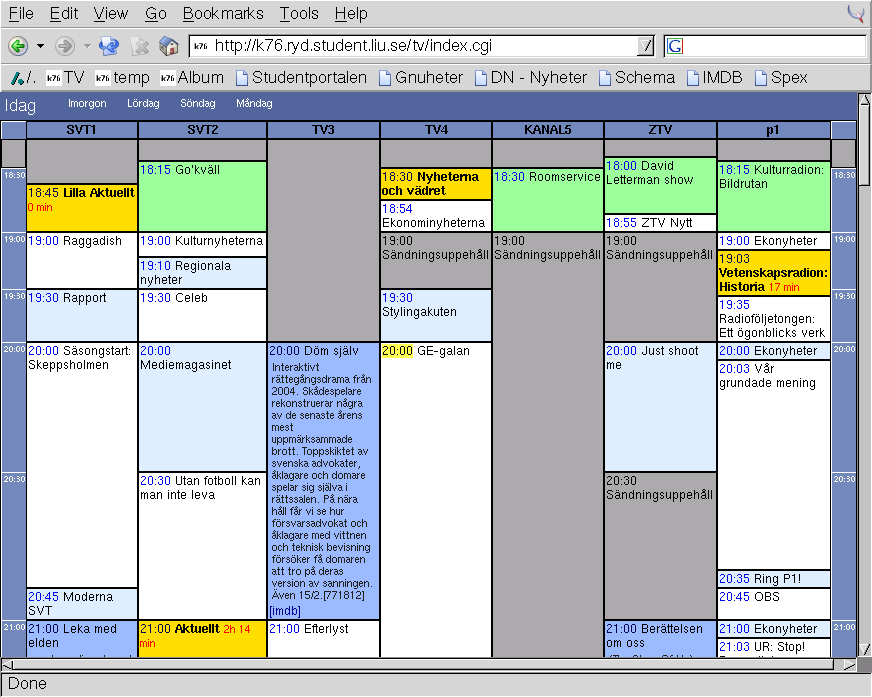Open the View menu

pos(111,13)
